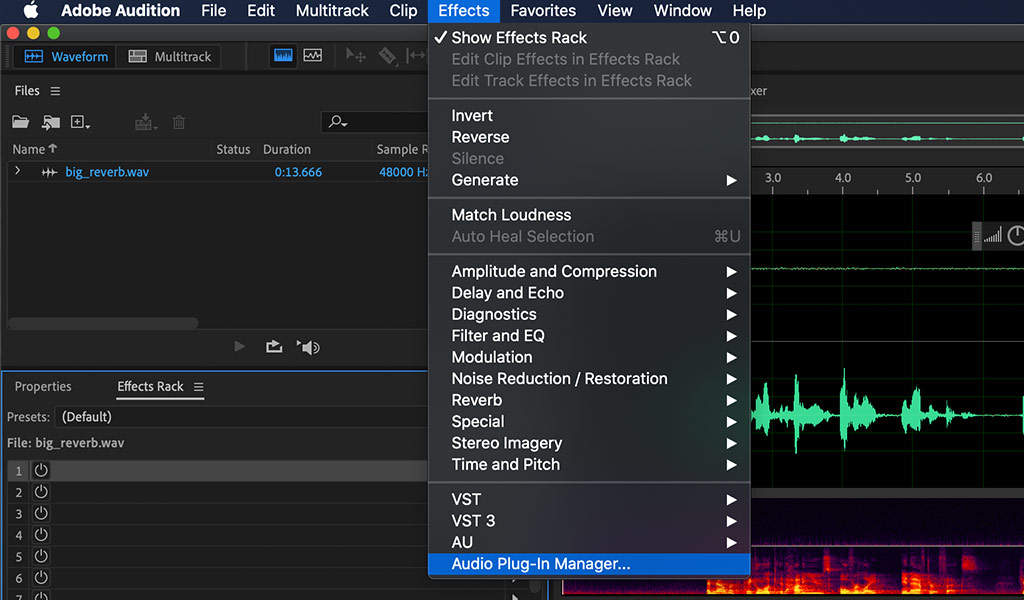Expand the VST submenu
Viewport: 1024px width, 600px height.
pos(588,499)
